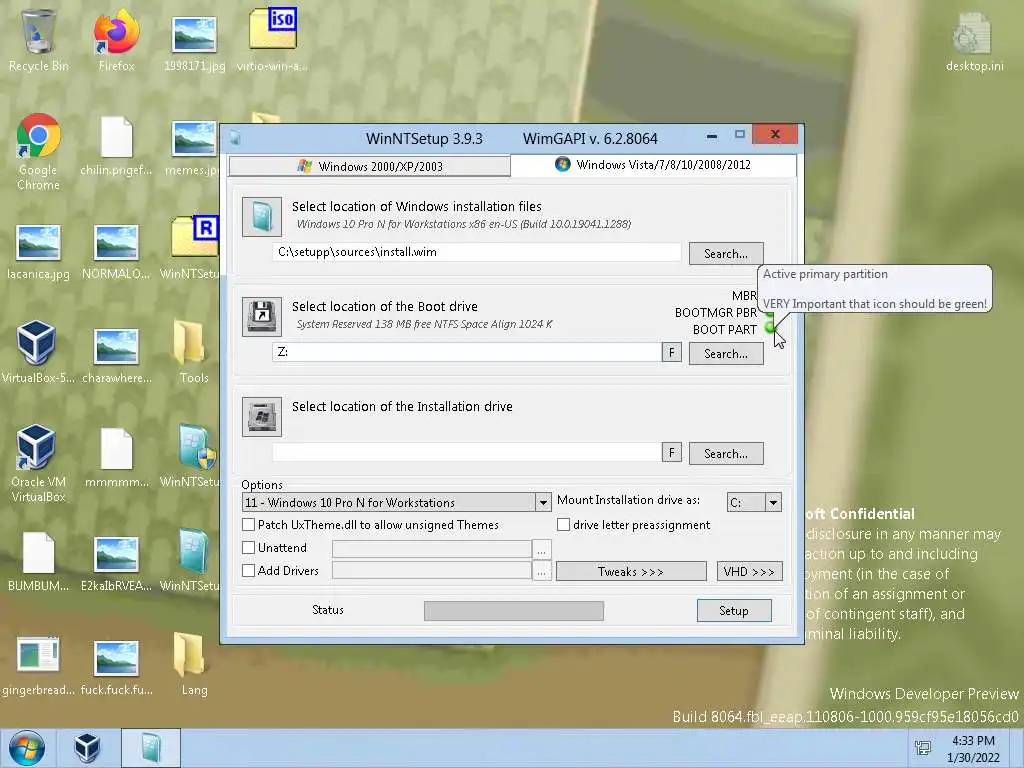Select the BUMBUM file icon
Screen dimensions: 1024x768
(38, 562)
